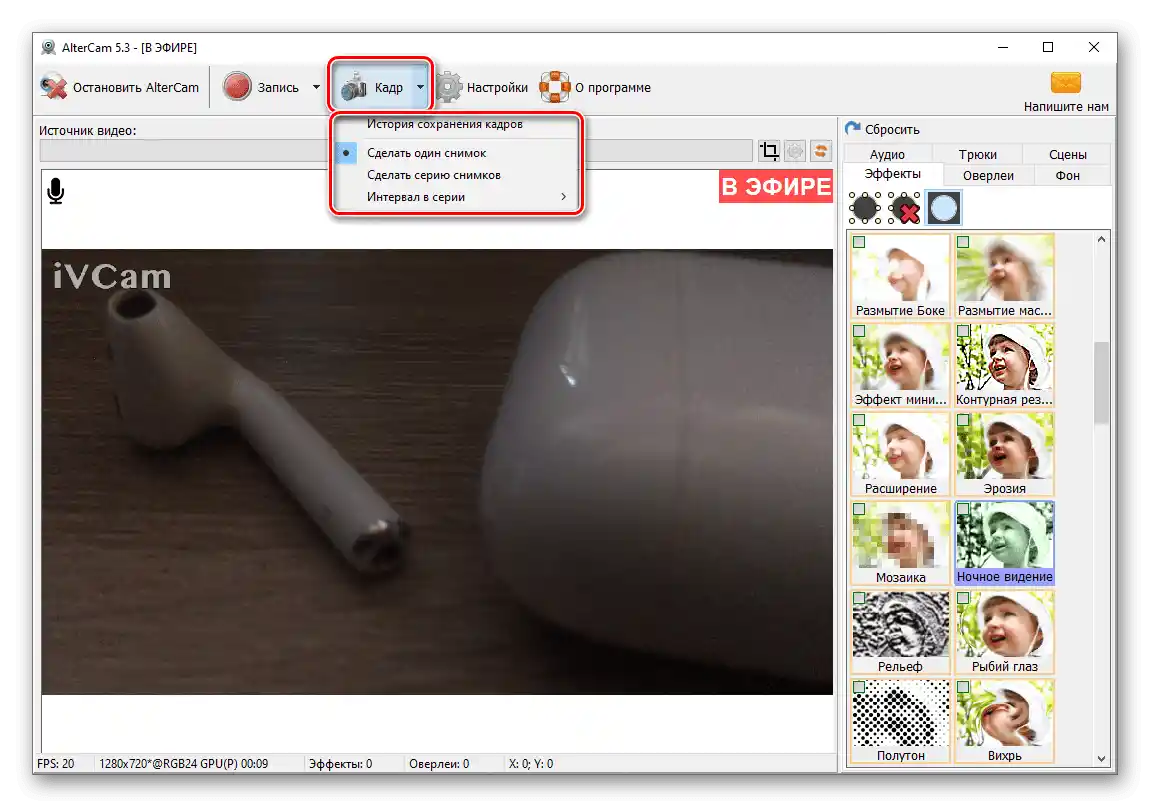
Task: Select the Эффекты tab
Action: (893, 174)
